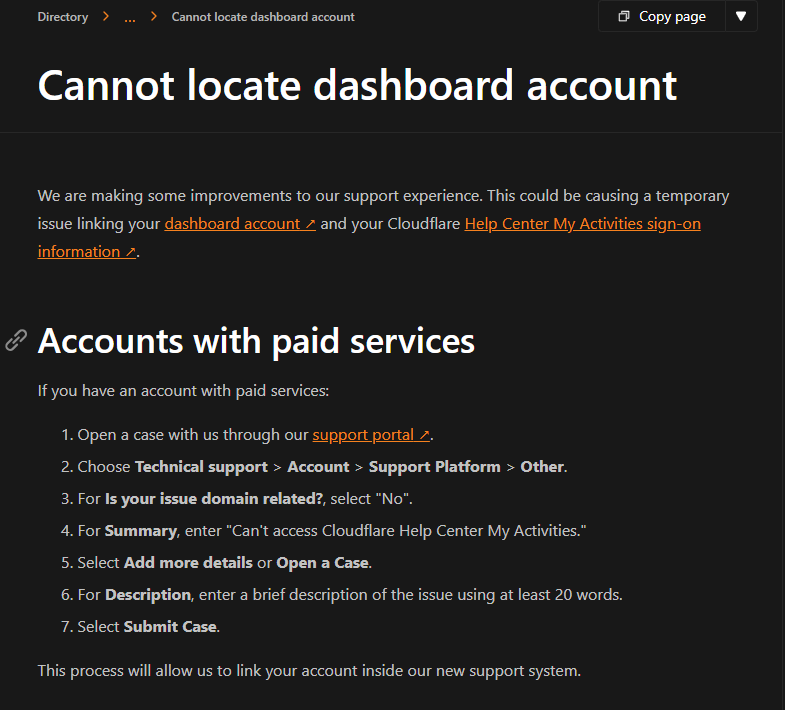Click the external arrow icon after support portal
785x710 pixels.
click(424, 435)
